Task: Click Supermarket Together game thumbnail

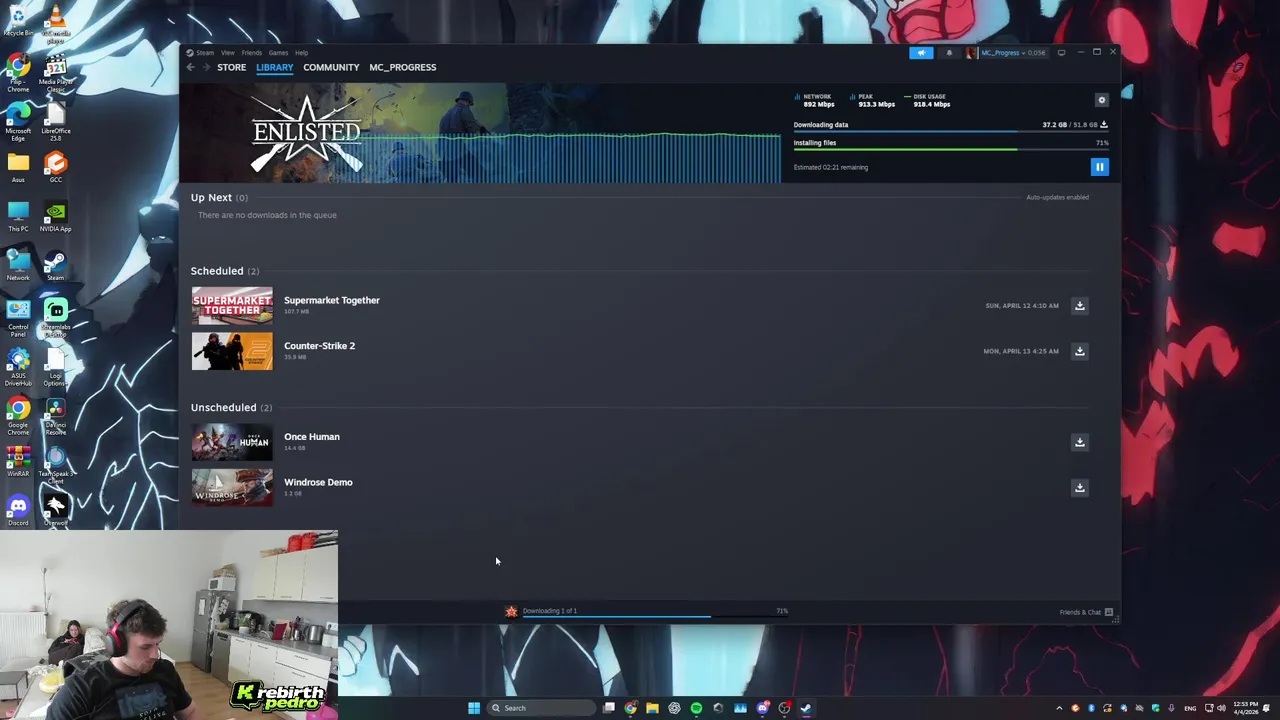Action: click(232, 306)
